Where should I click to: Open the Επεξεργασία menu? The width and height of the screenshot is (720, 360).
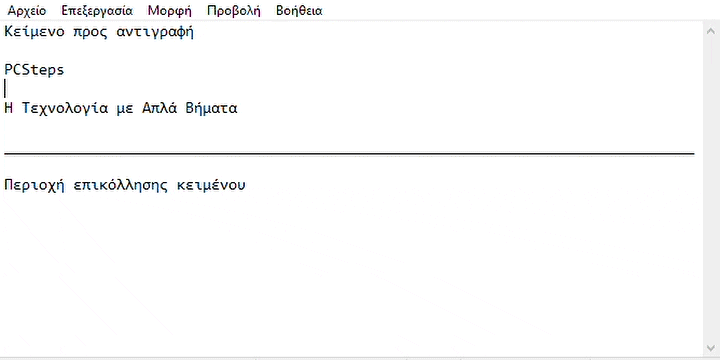97,11
